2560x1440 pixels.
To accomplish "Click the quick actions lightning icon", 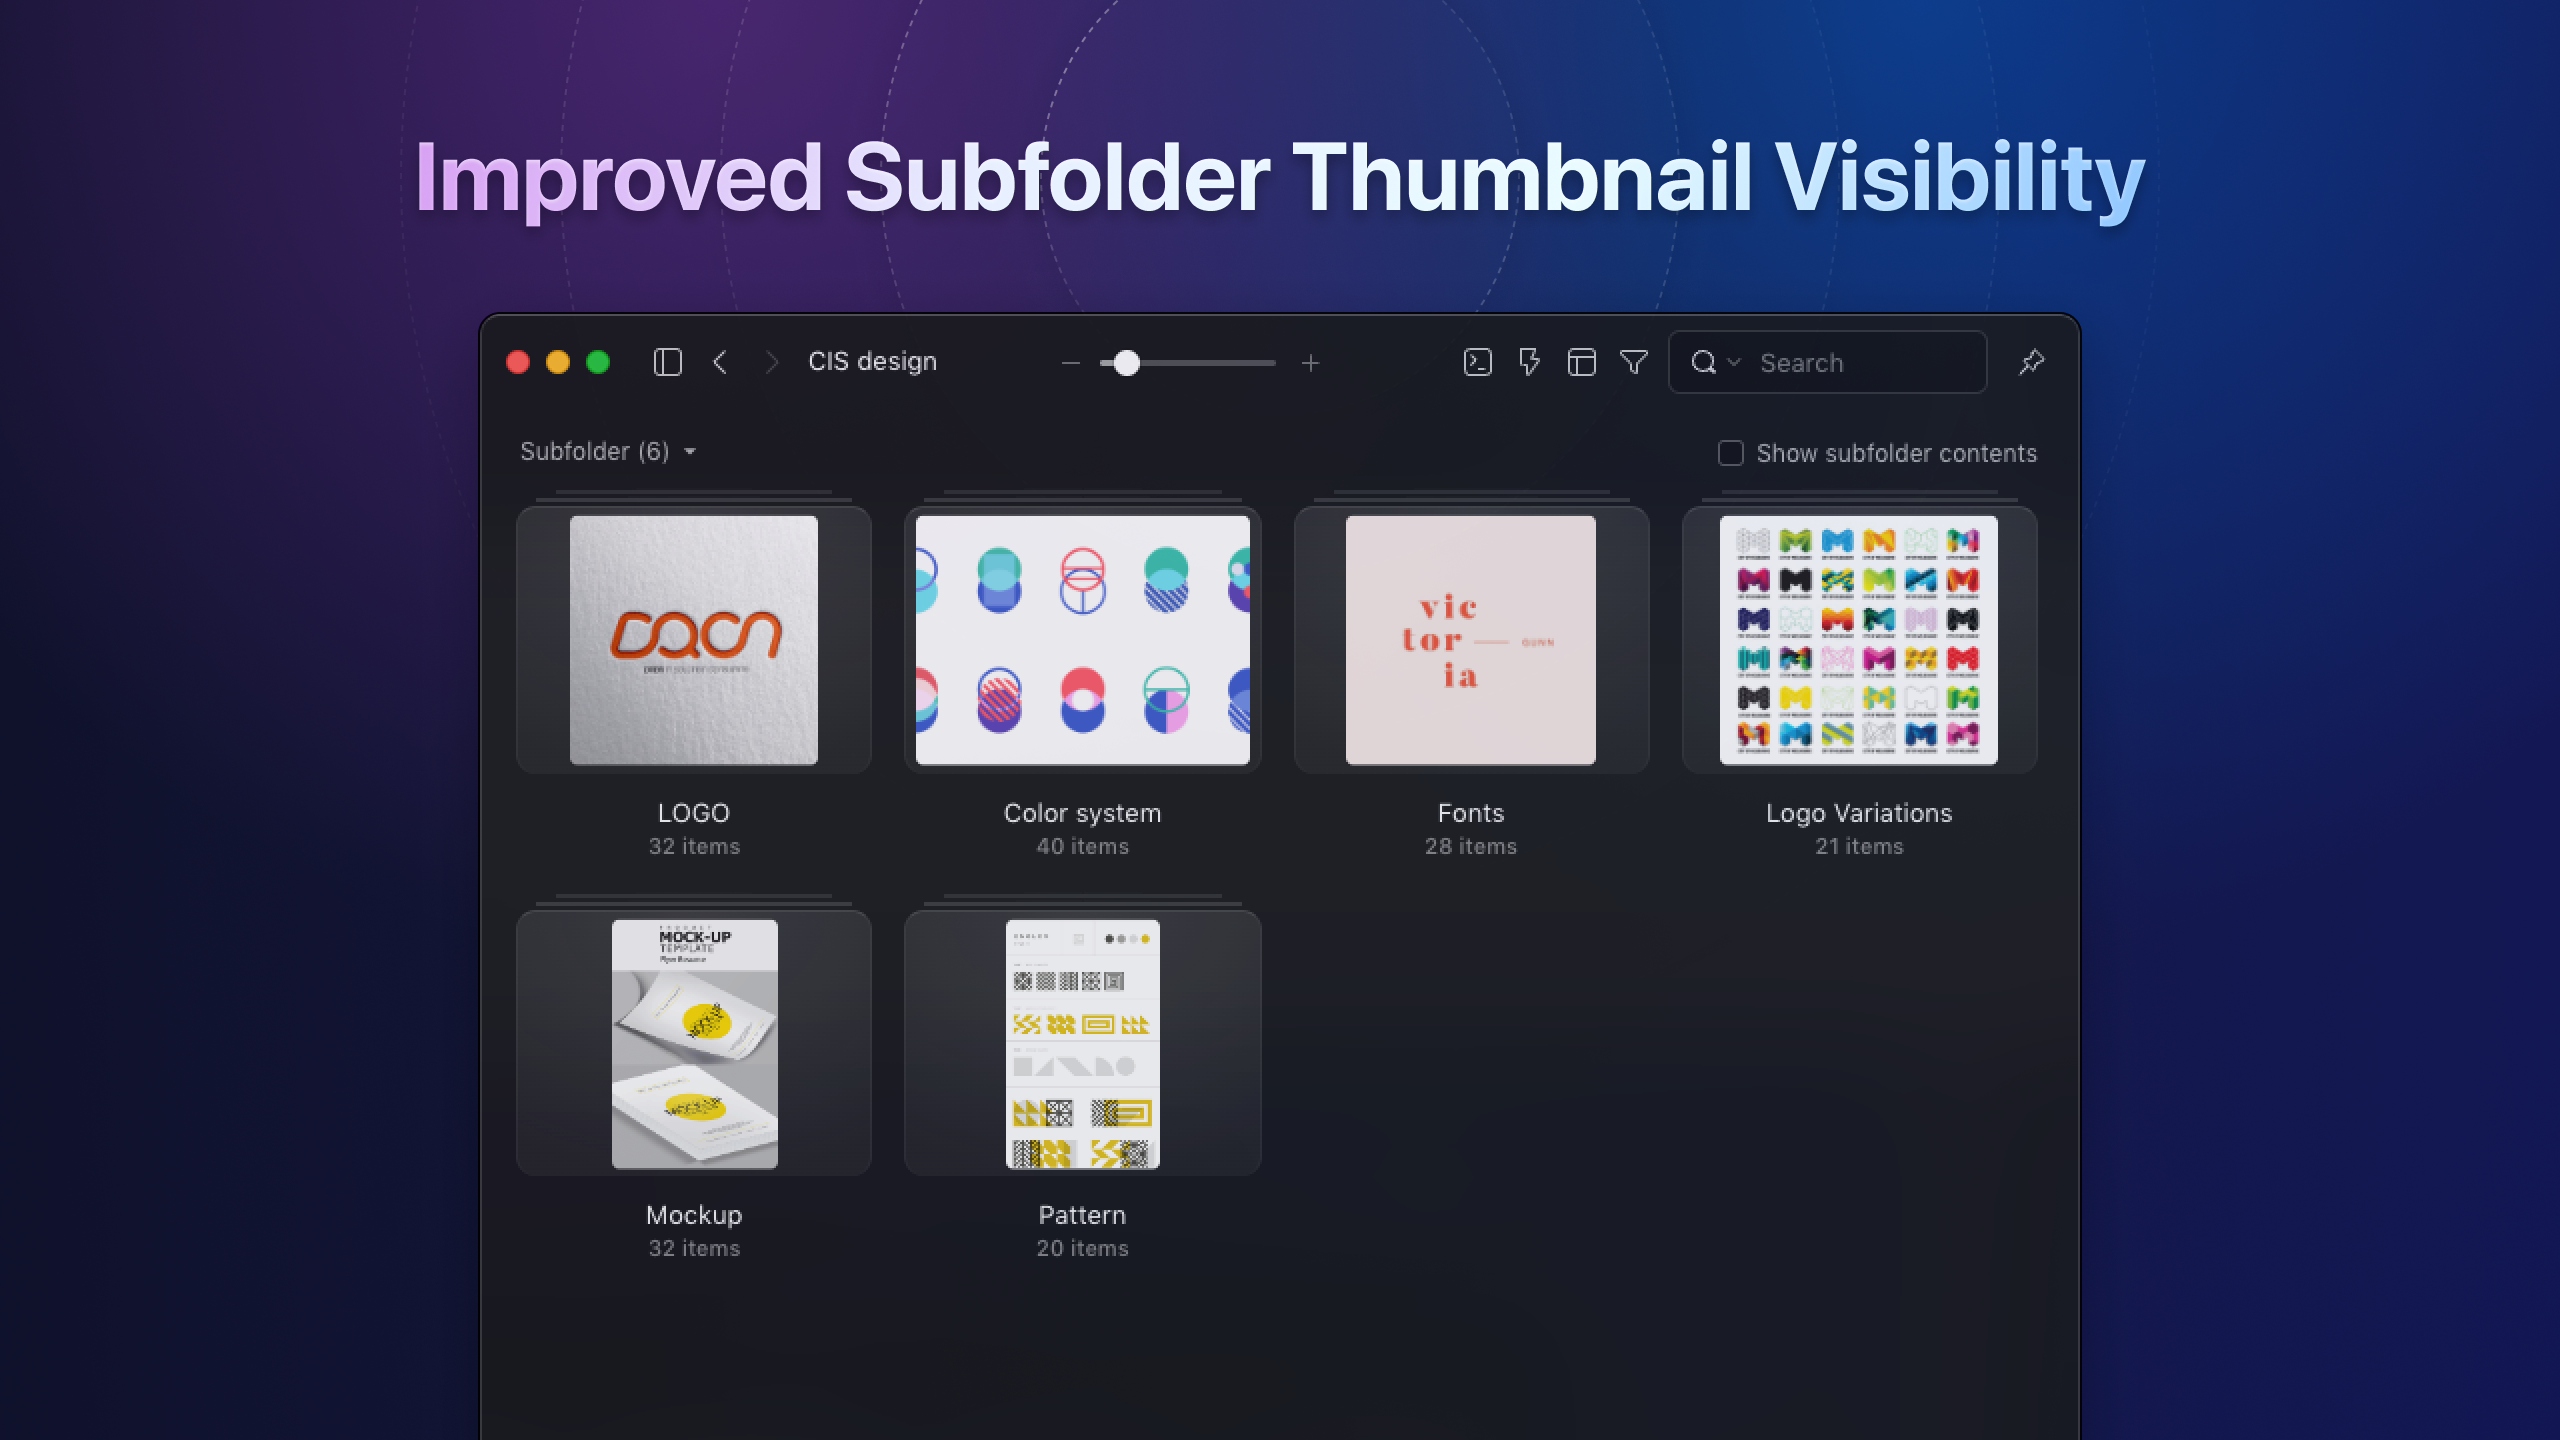I will (x=1528, y=362).
